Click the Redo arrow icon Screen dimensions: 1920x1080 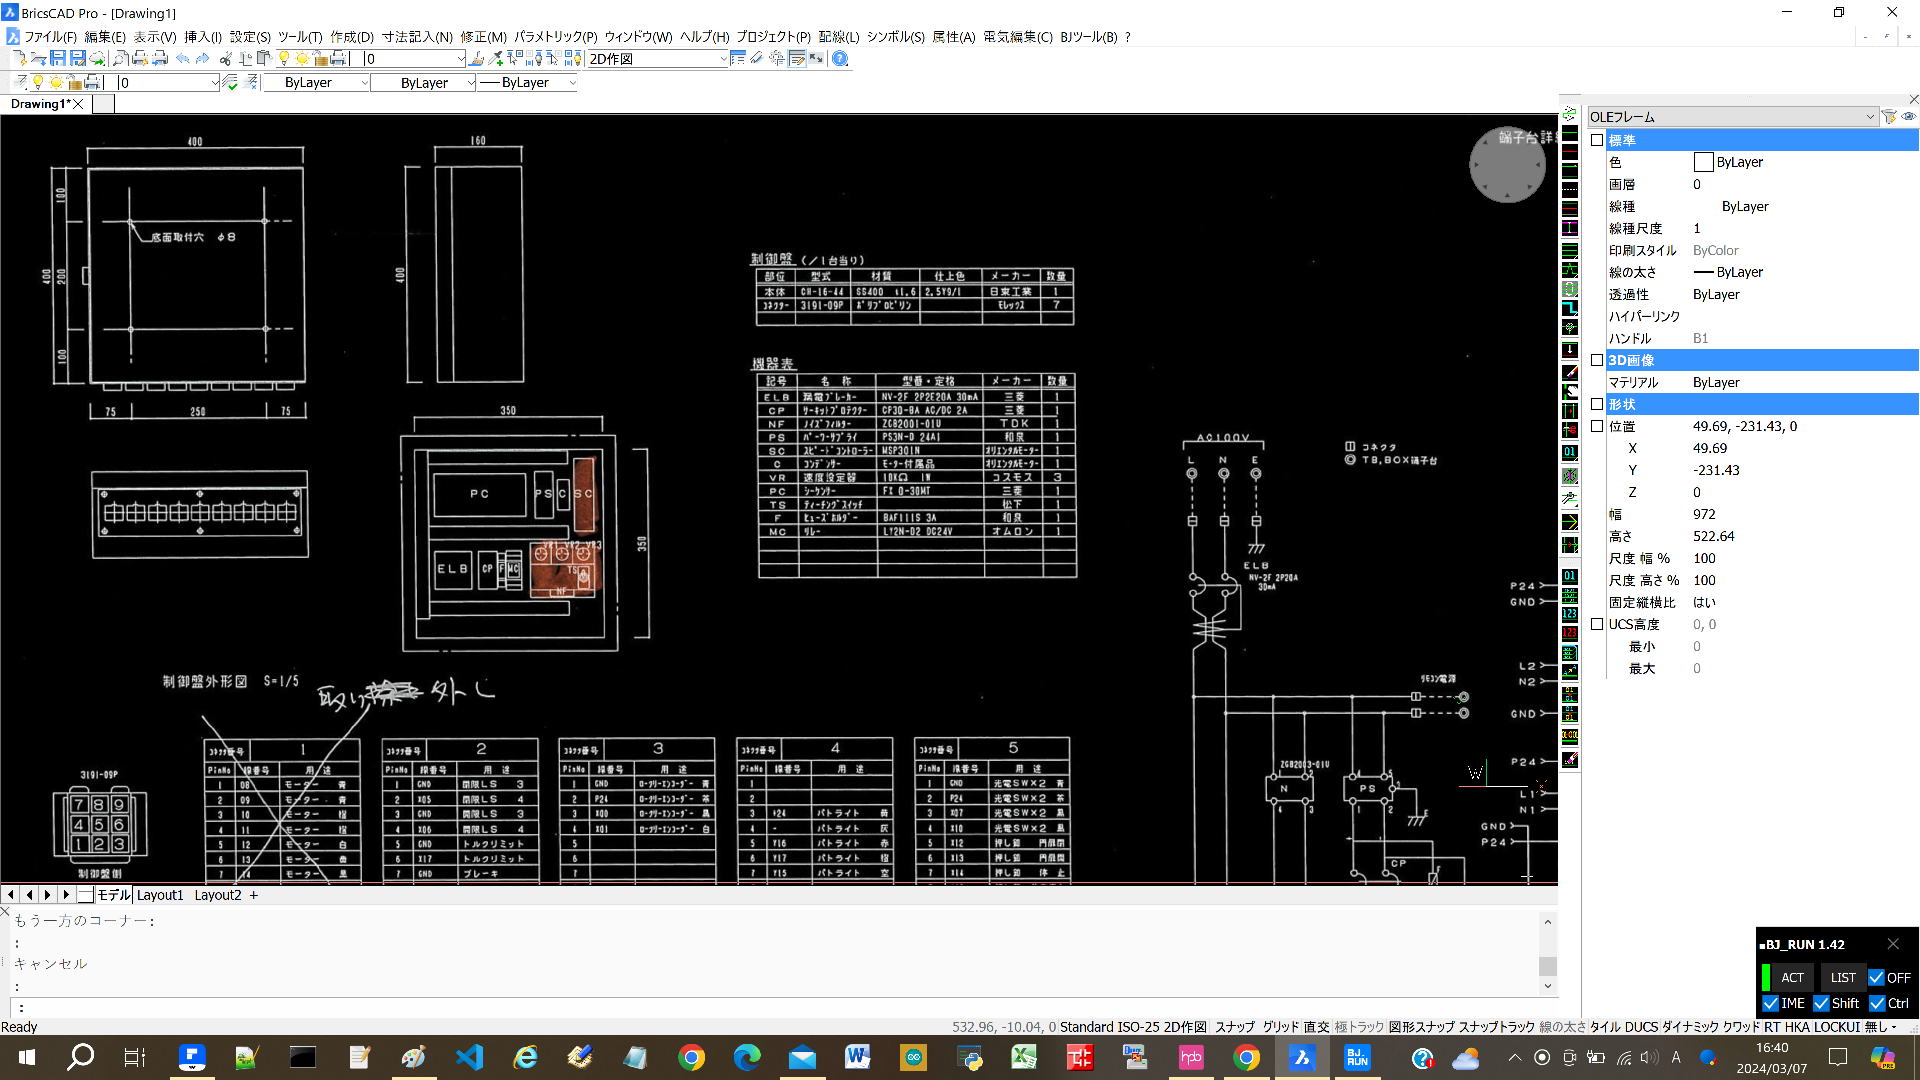[202, 59]
